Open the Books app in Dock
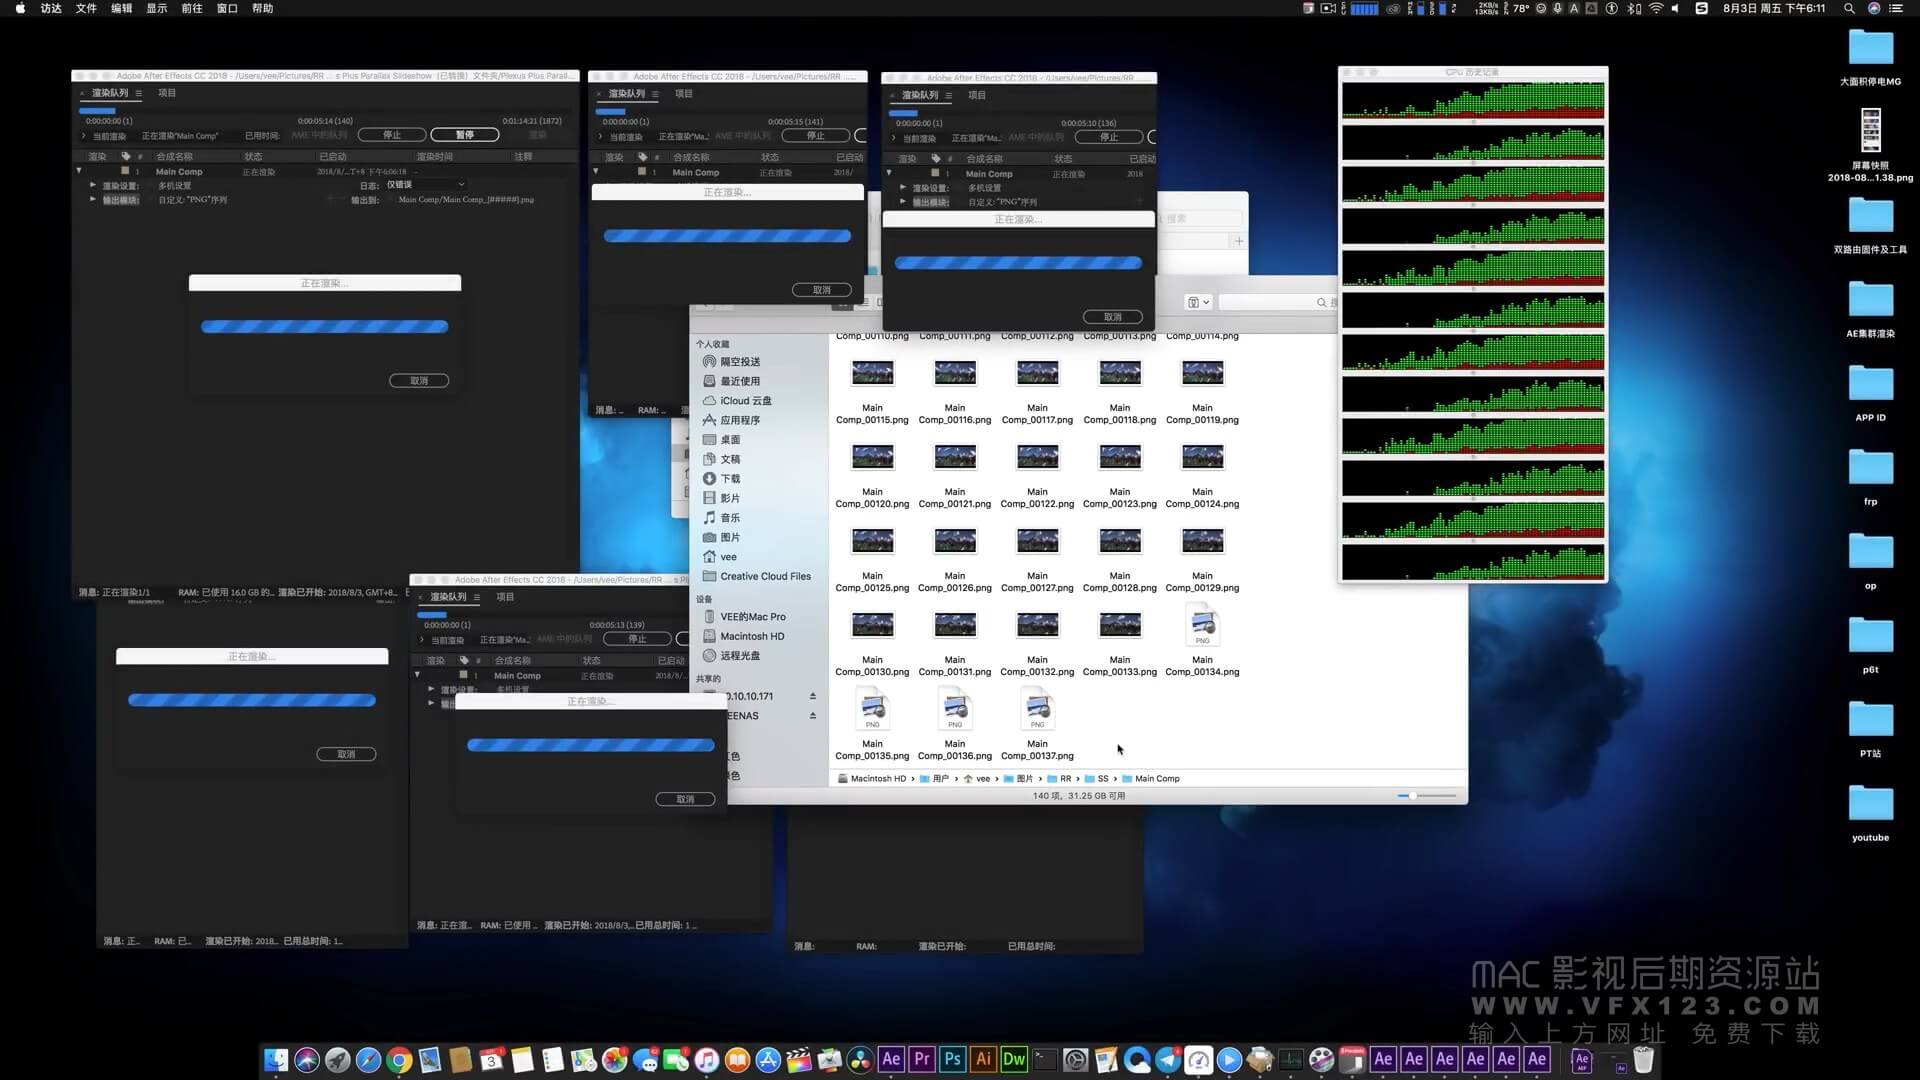Viewport: 1920px width, 1080px height. (x=737, y=1060)
